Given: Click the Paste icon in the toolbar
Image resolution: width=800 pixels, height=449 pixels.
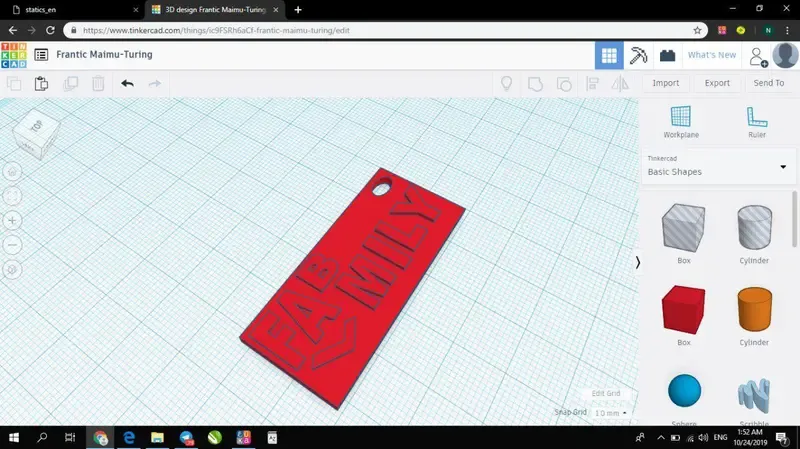Looking at the screenshot, I should (41, 84).
